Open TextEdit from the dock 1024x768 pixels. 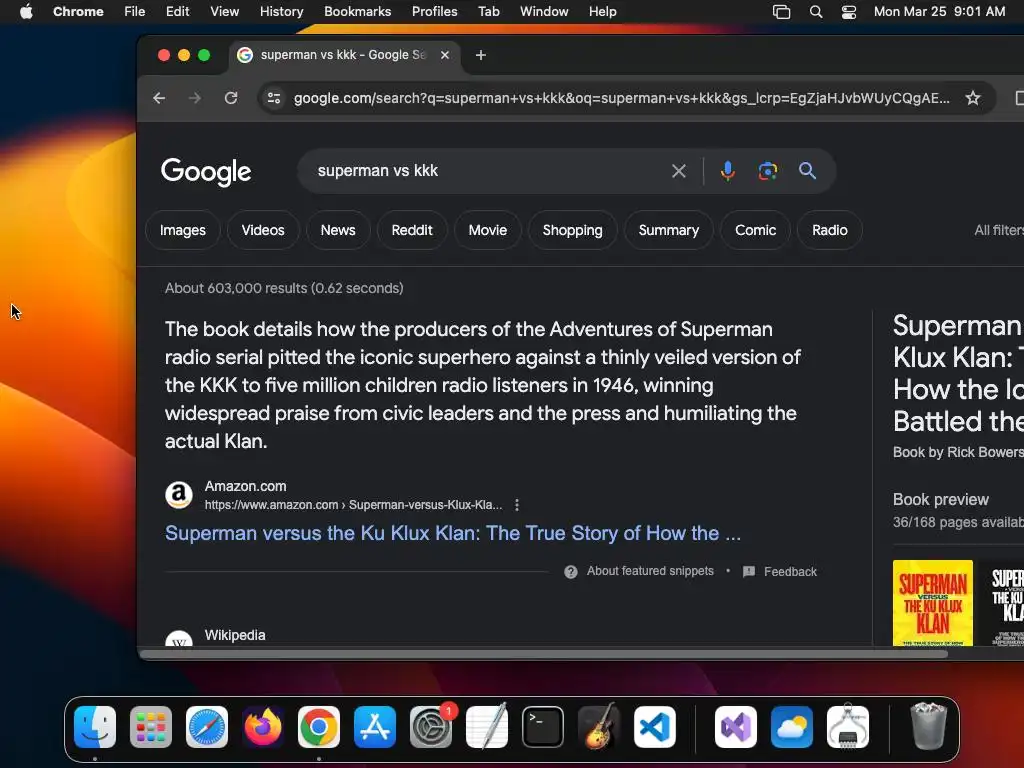coord(487,727)
